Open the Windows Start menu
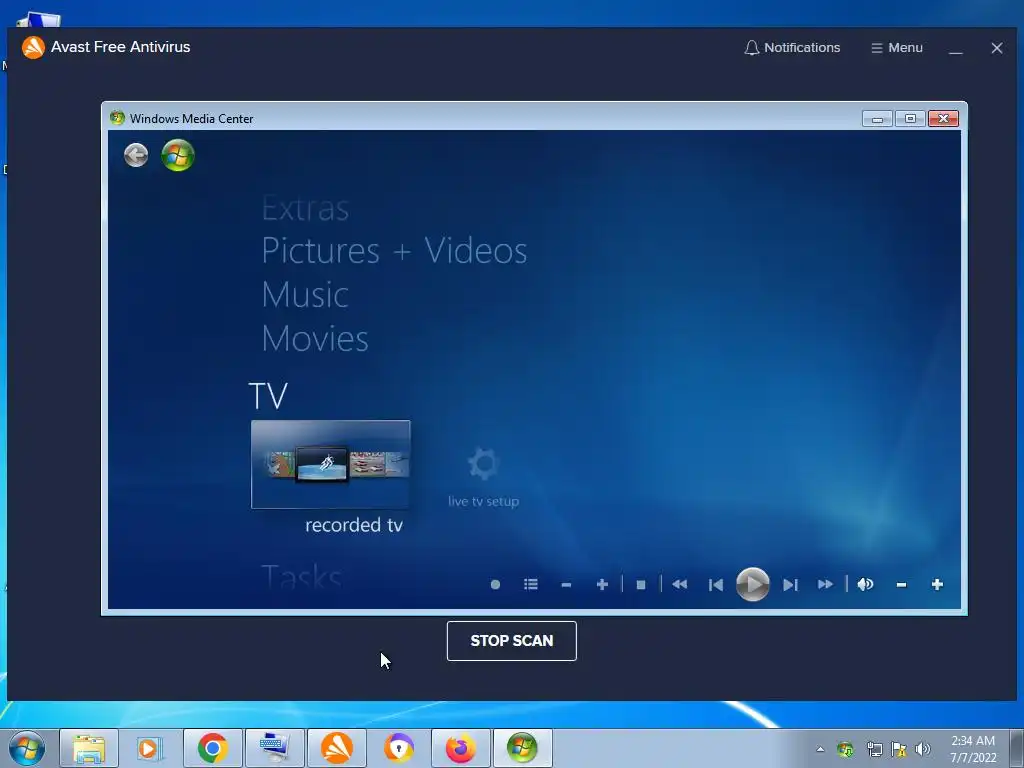 (27, 748)
